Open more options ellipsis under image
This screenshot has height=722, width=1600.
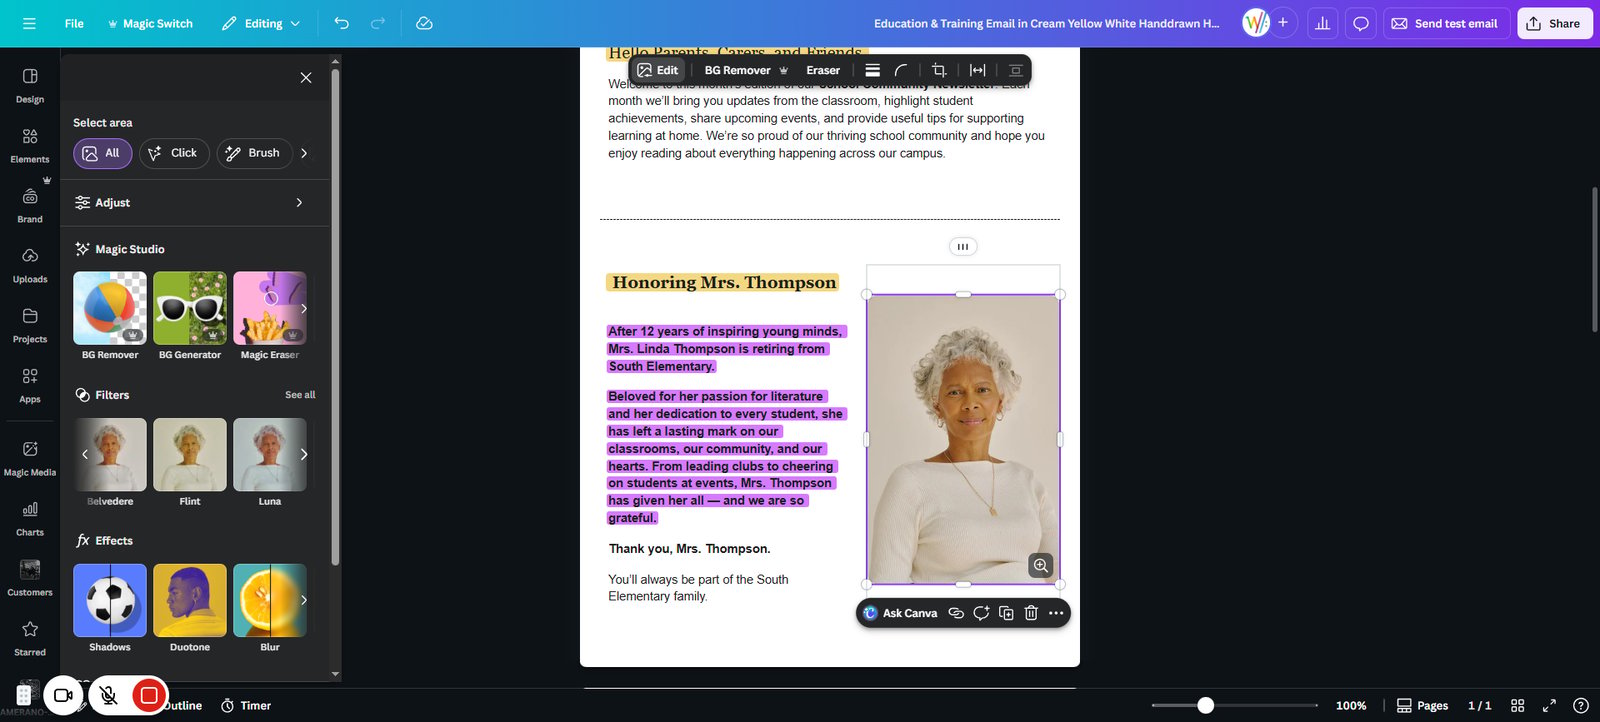point(1056,613)
